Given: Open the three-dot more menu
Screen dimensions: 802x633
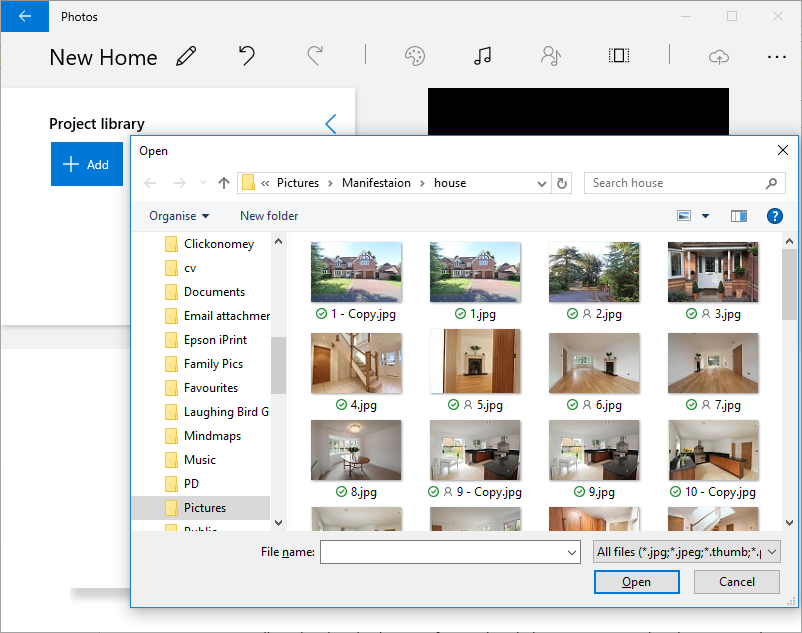Looking at the screenshot, I should point(776,57).
